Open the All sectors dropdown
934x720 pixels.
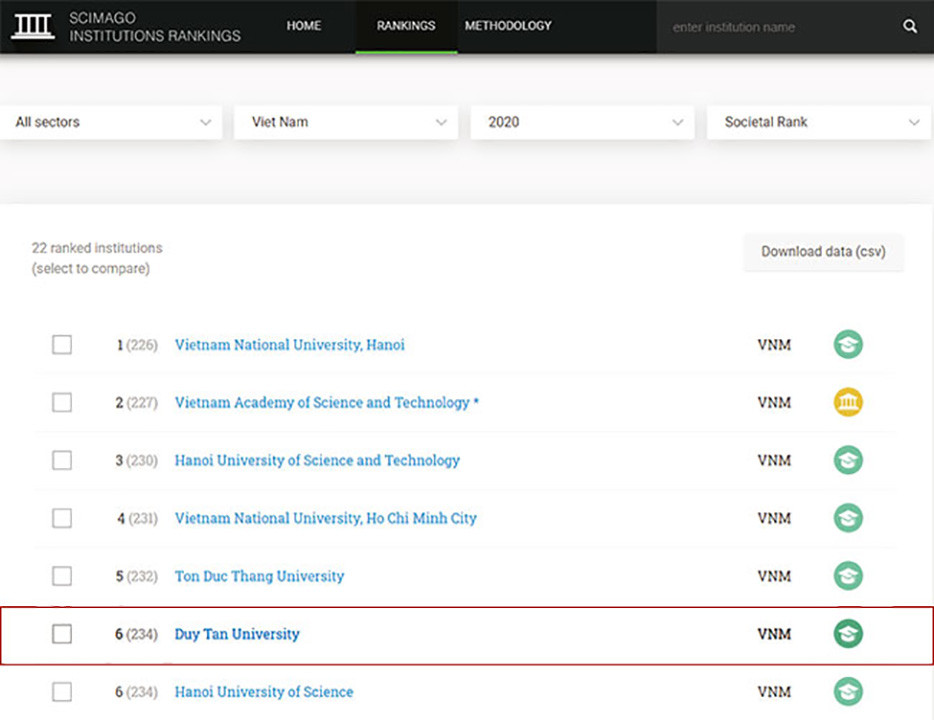(112, 122)
